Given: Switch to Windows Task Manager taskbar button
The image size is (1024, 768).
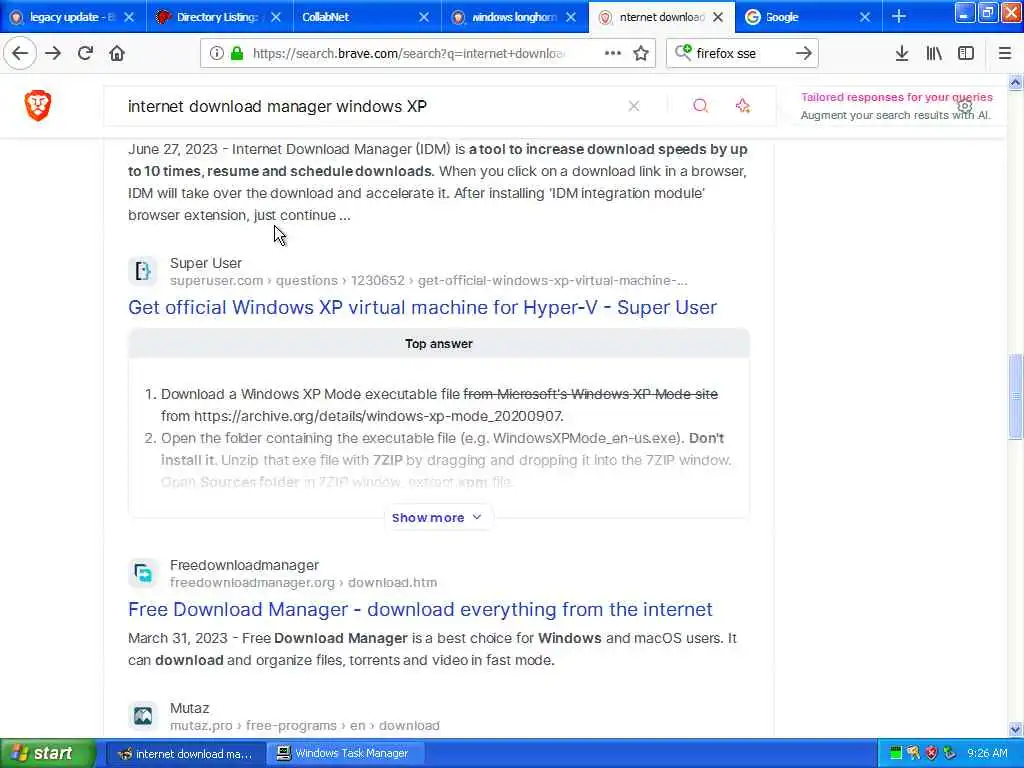Looking at the screenshot, I should (x=344, y=754).
